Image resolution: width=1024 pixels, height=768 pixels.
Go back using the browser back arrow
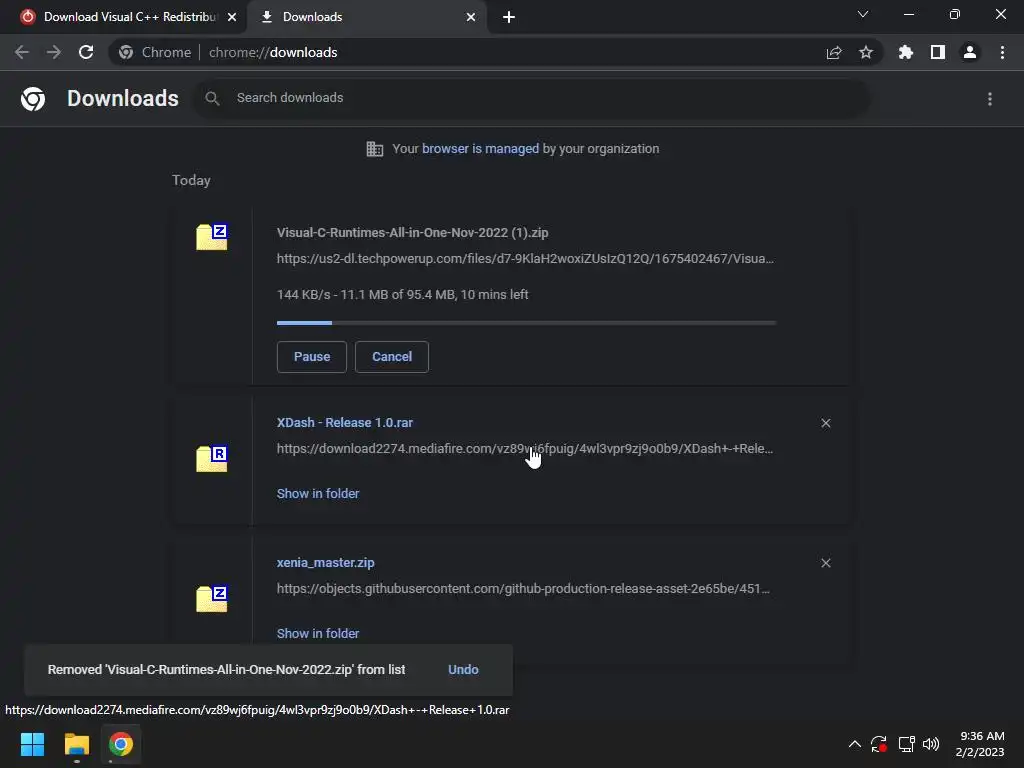22,52
